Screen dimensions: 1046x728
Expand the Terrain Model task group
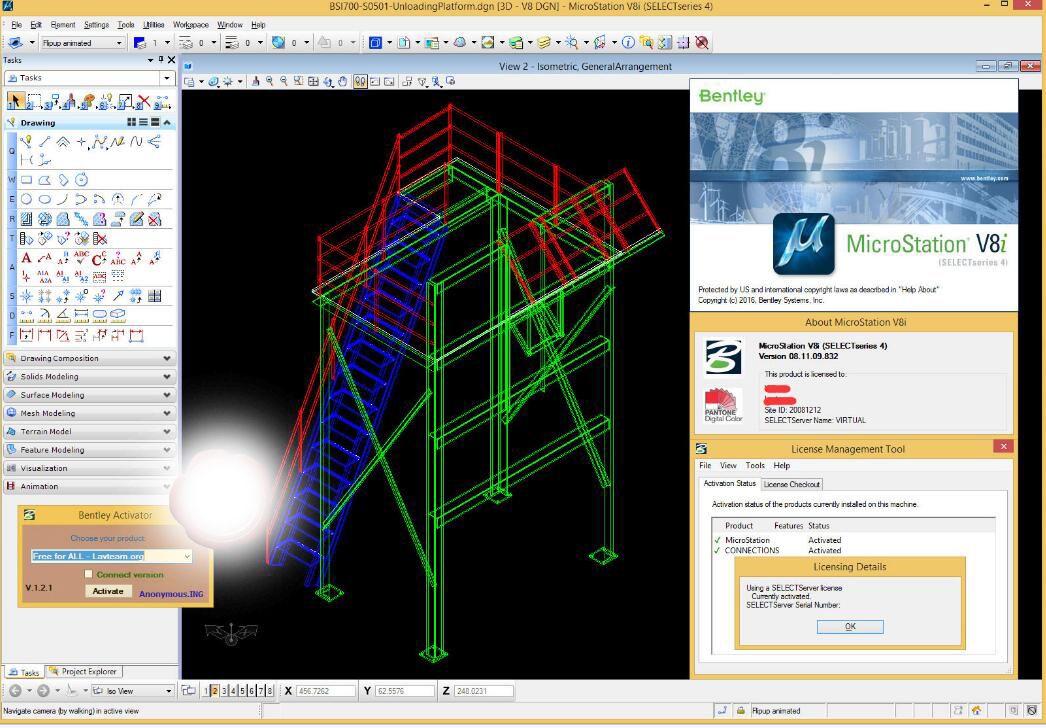(x=89, y=432)
